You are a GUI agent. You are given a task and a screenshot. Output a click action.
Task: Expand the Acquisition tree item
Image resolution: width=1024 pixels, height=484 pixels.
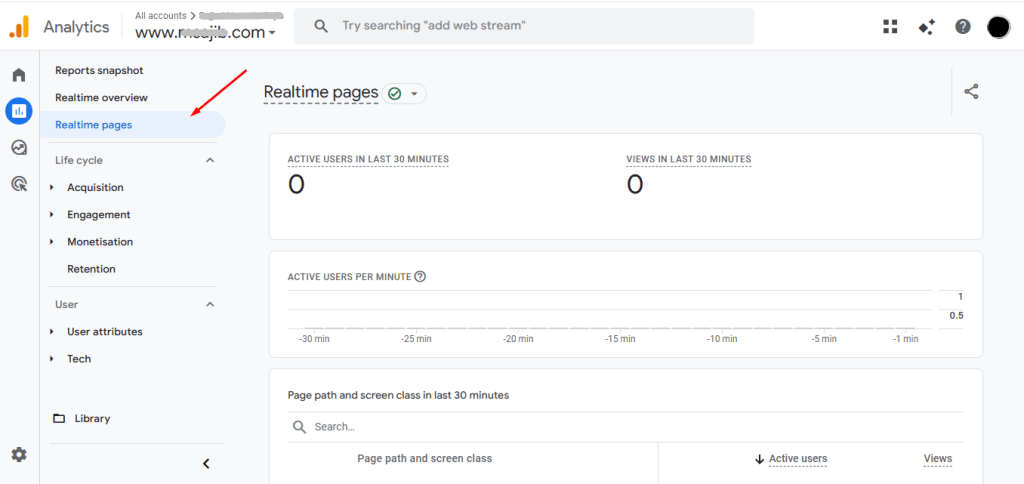coord(52,188)
